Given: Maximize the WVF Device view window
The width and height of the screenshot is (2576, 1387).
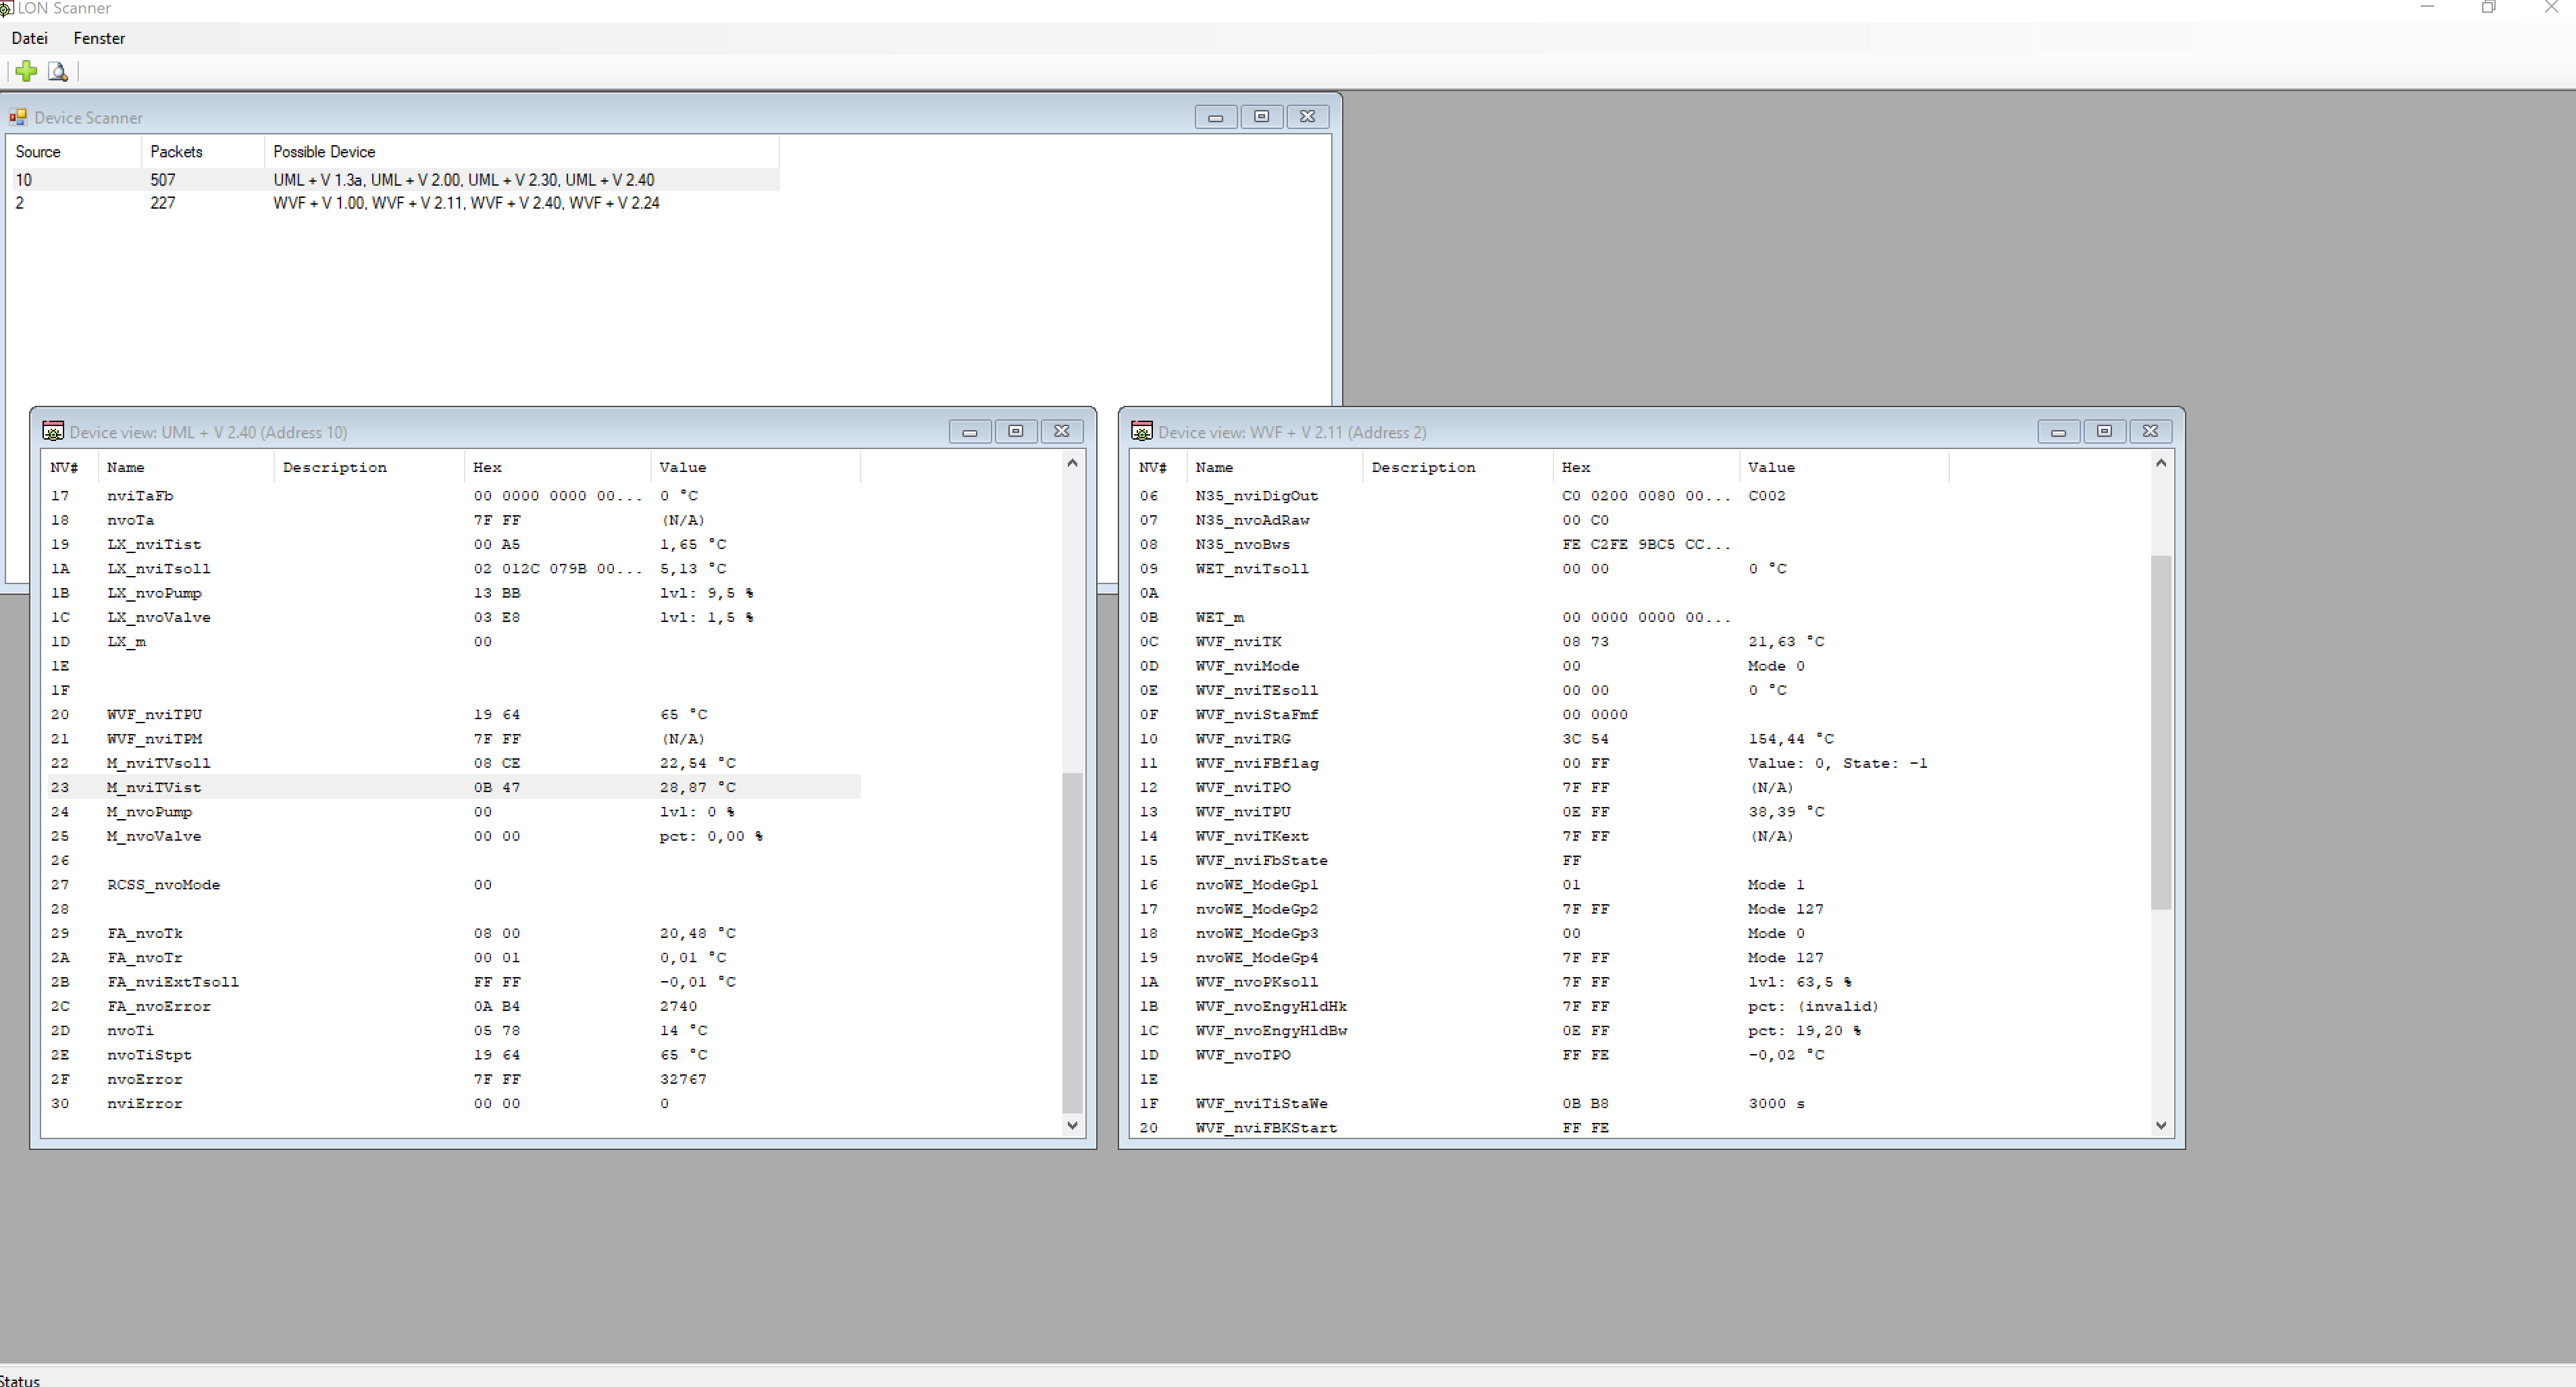Looking at the screenshot, I should click(2104, 431).
